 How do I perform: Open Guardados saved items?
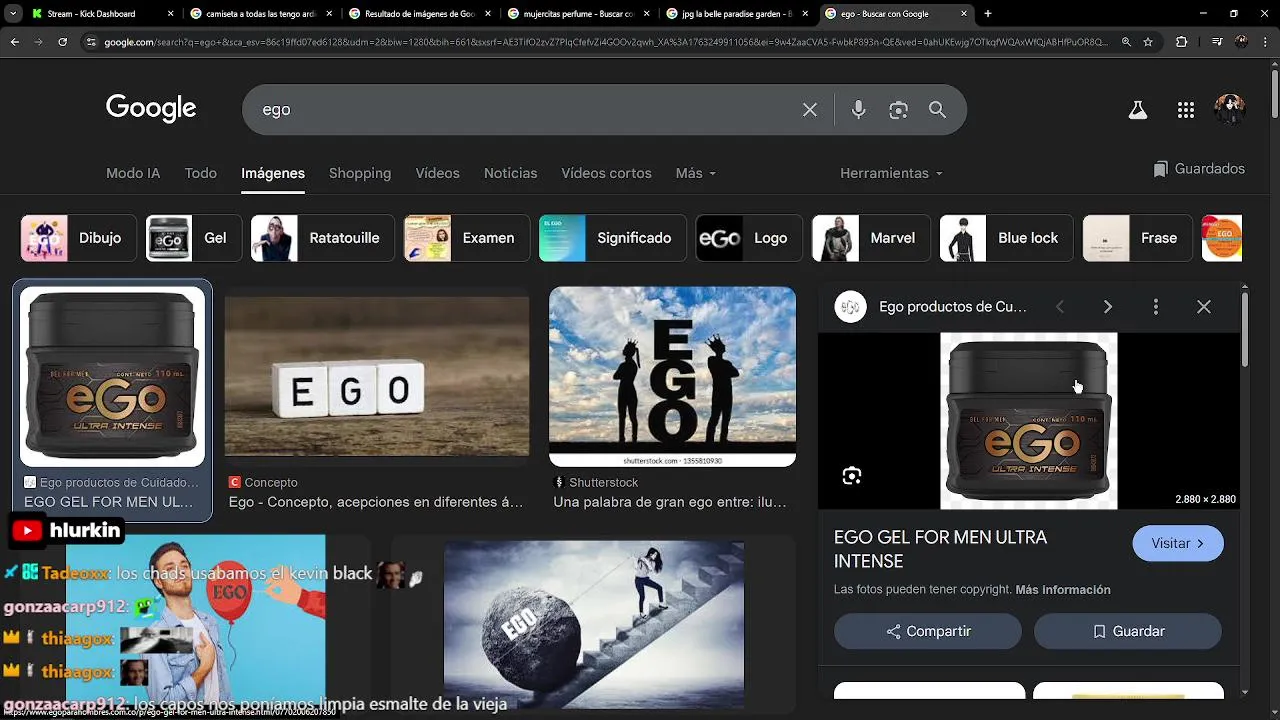[1198, 169]
